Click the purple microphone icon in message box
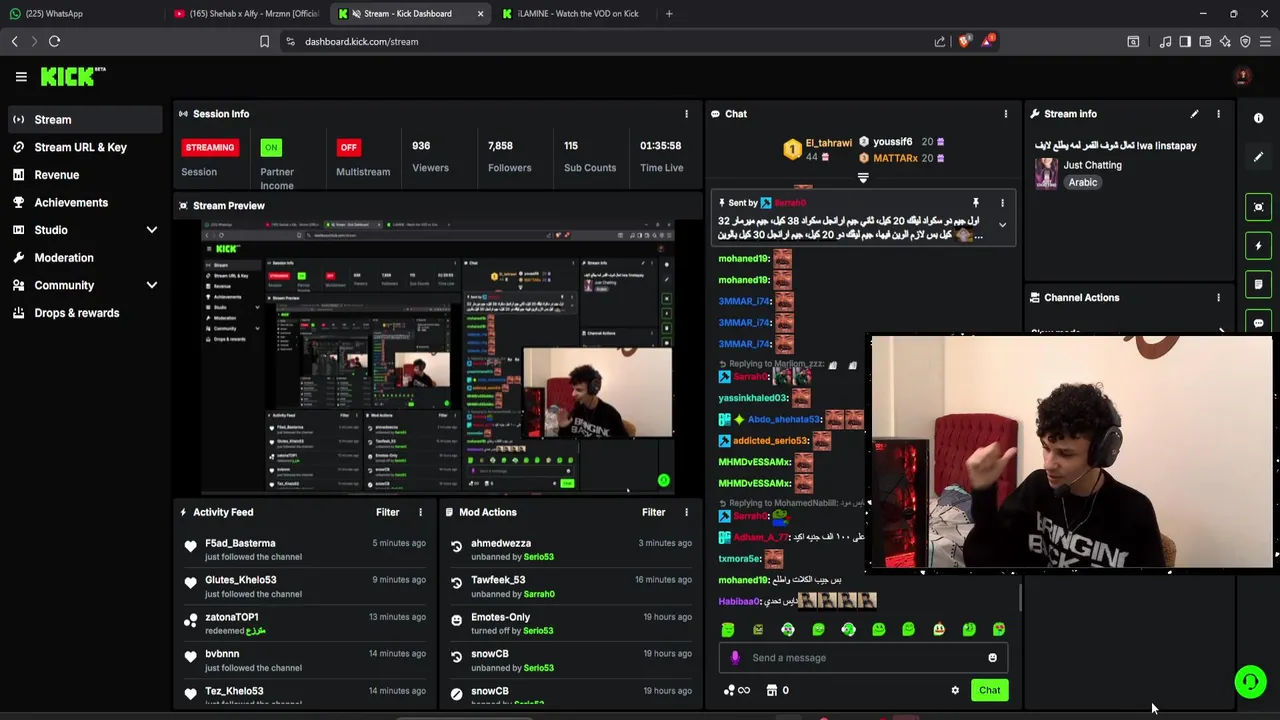The height and width of the screenshot is (720, 1280). 735,658
